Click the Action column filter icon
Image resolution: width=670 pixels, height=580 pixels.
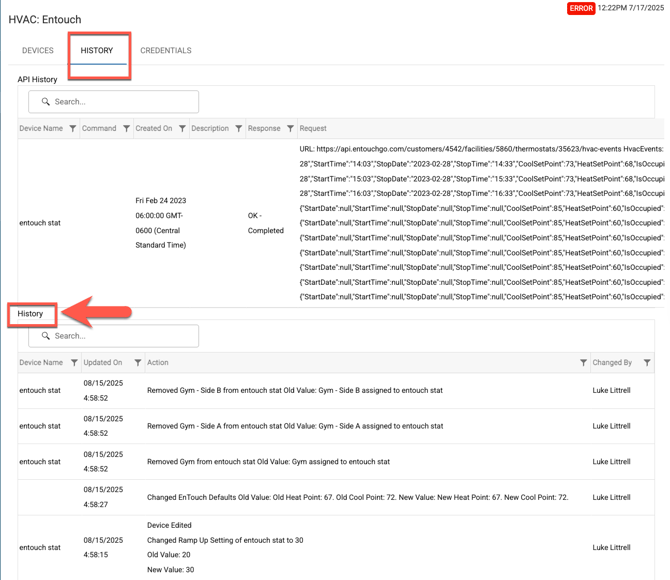coord(583,363)
